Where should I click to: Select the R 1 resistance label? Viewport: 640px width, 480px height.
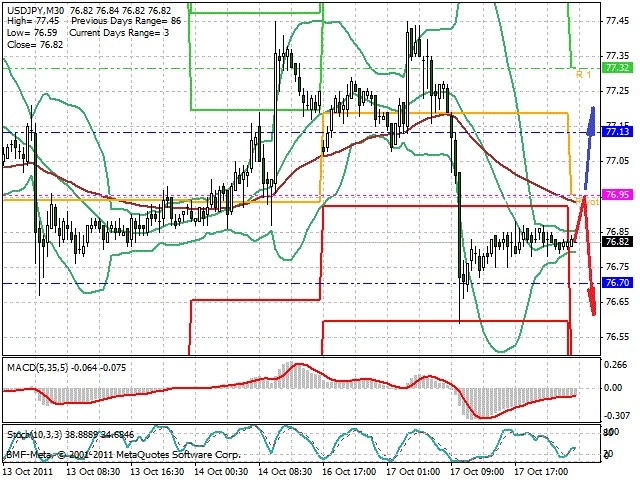(x=583, y=75)
